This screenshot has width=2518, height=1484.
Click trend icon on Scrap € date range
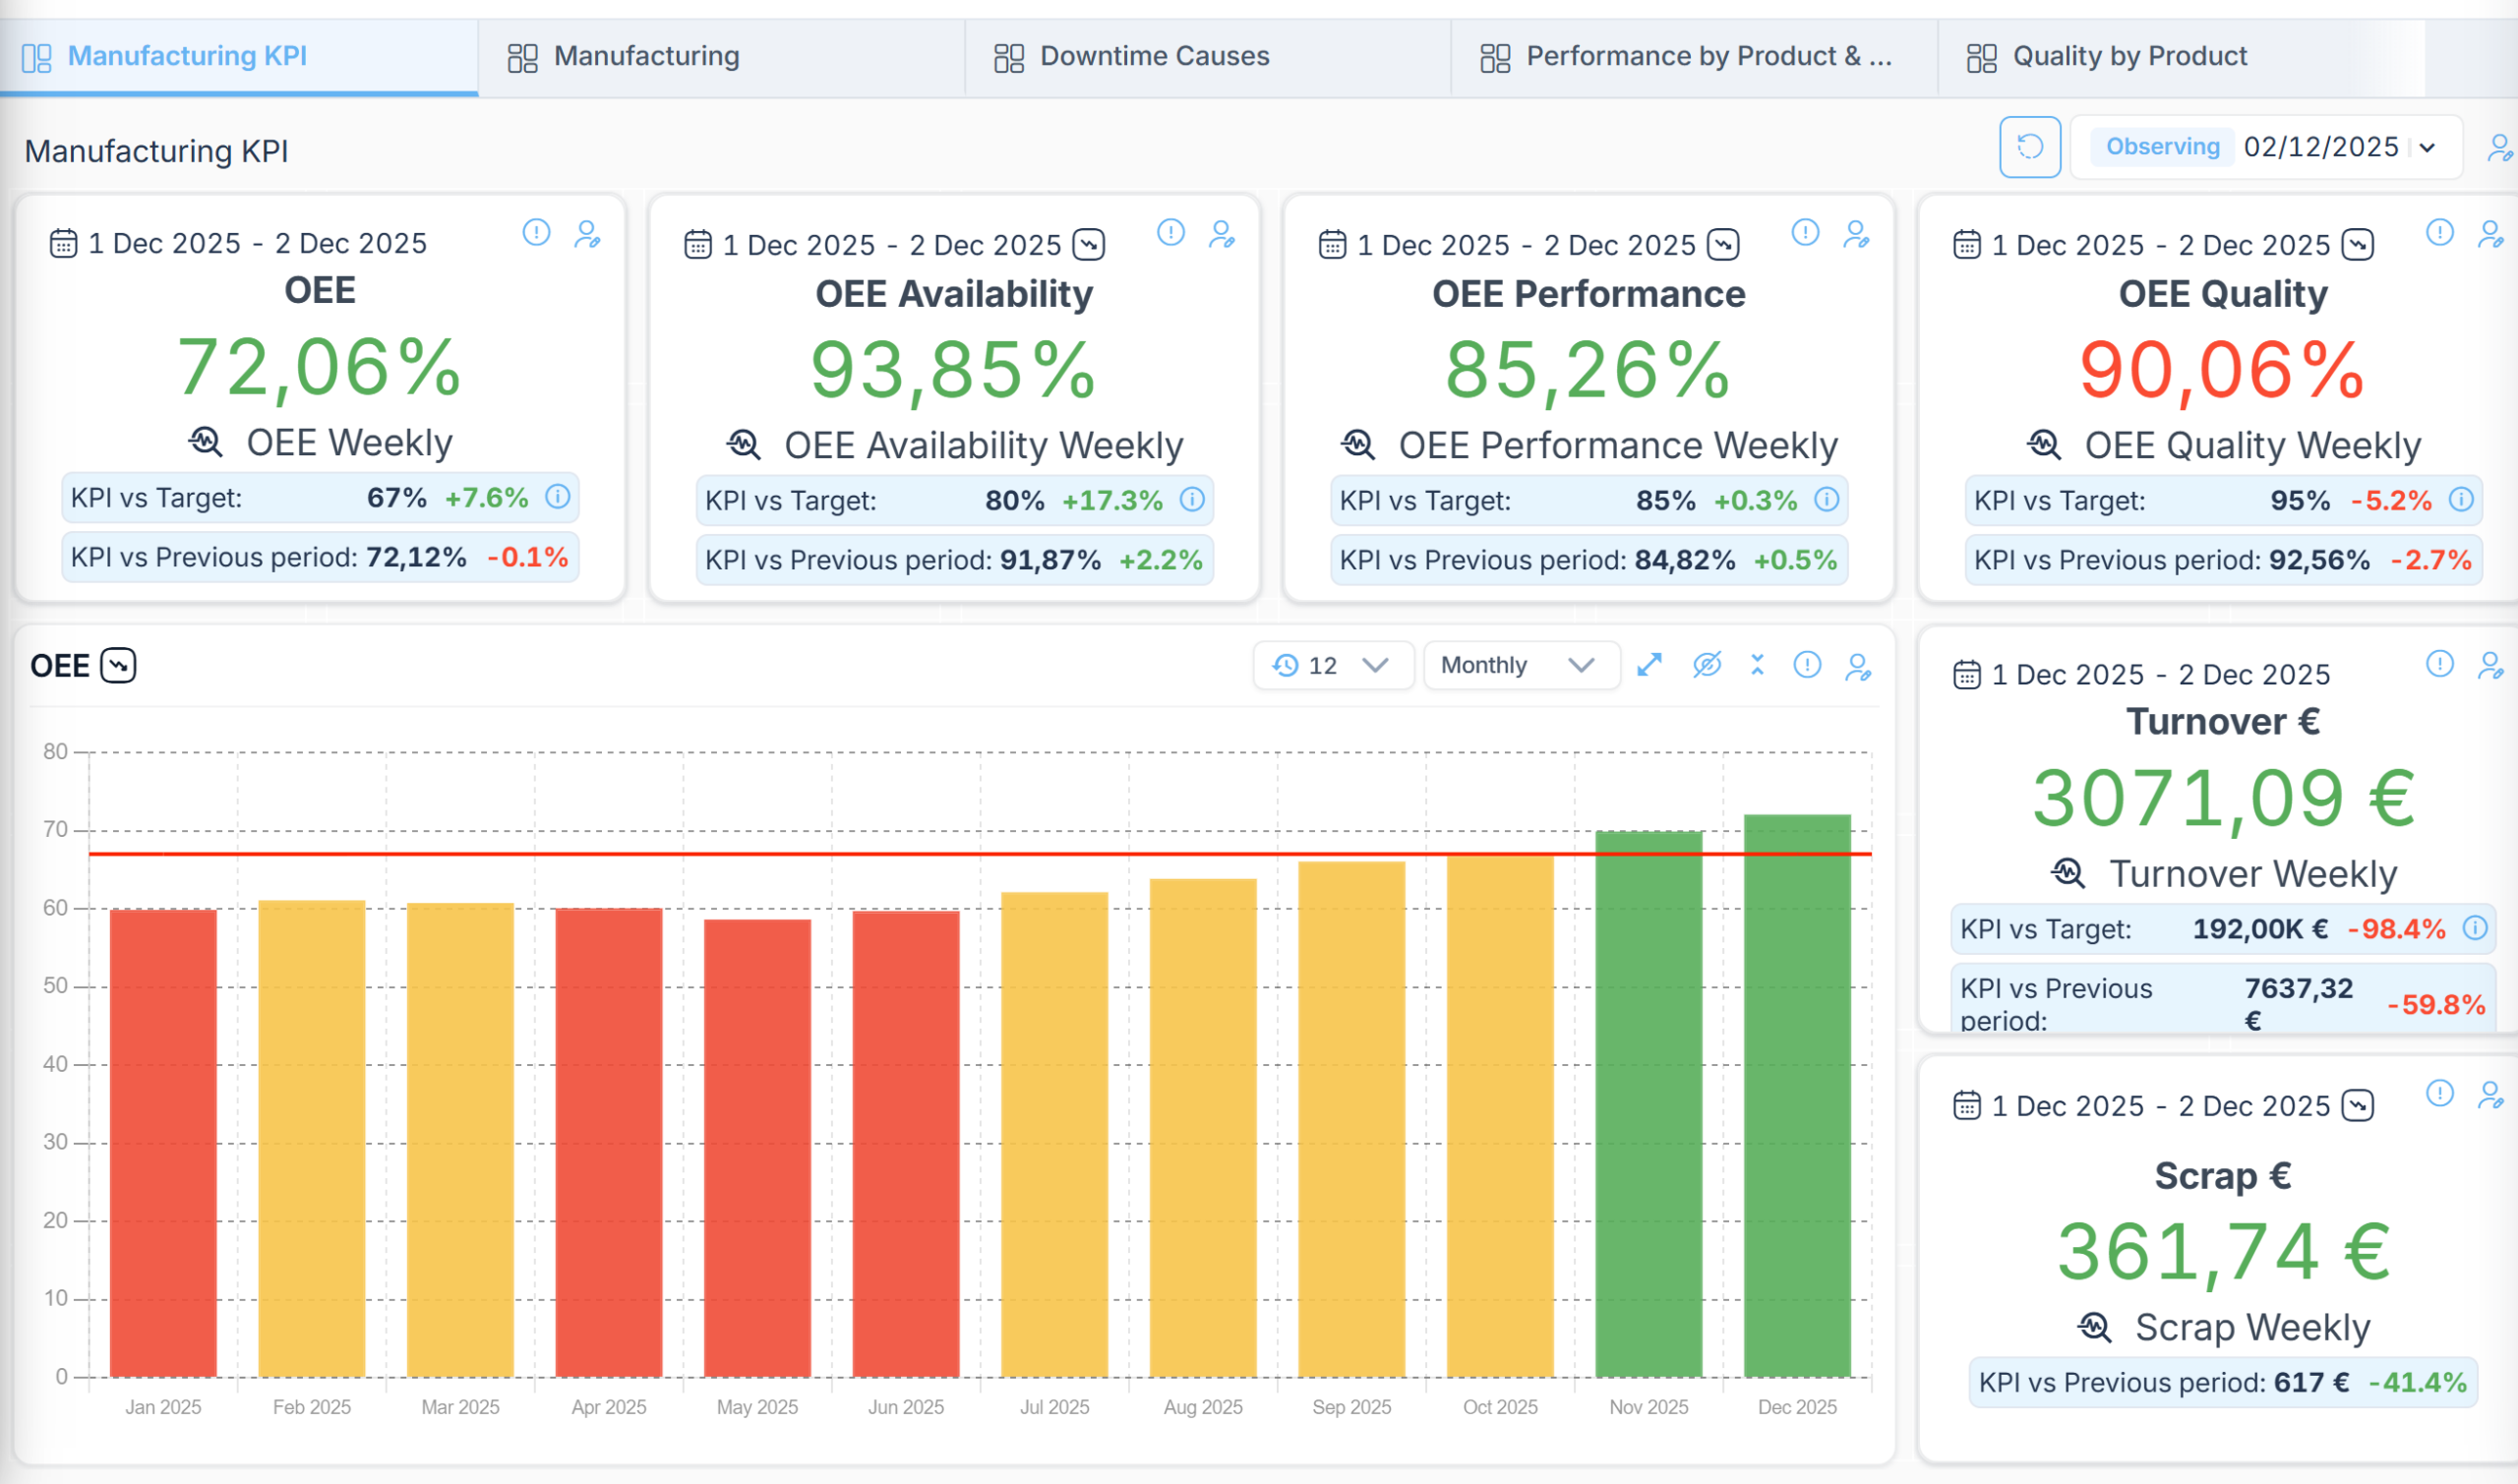click(x=2357, y=1105)
